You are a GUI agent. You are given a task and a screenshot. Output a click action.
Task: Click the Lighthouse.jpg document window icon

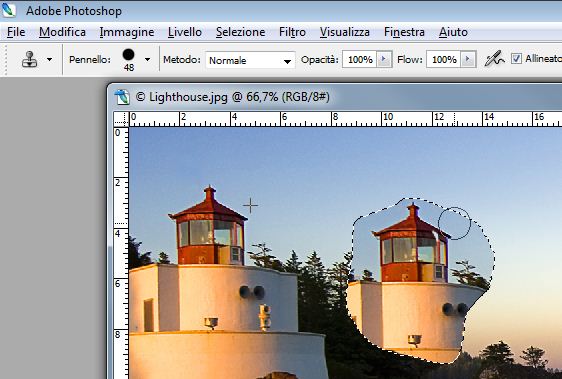122,97
